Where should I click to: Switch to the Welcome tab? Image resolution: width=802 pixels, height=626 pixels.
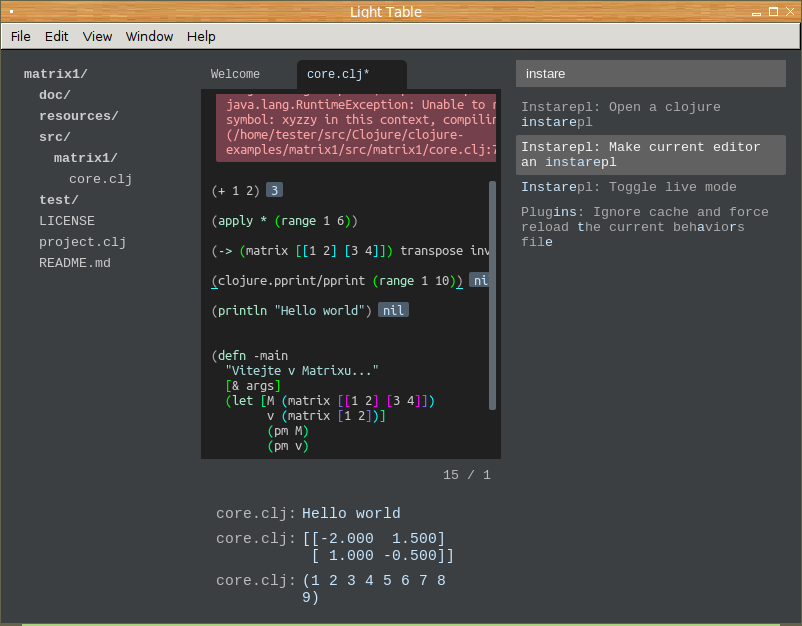pos(235,74)
